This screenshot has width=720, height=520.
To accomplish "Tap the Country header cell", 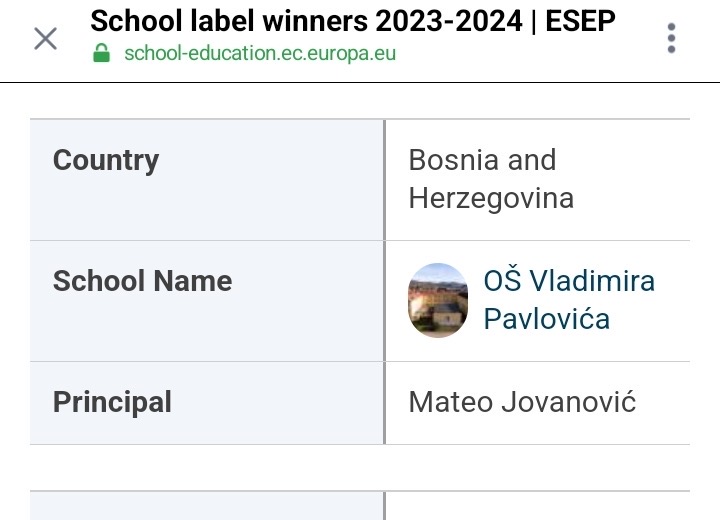I will click(x=207, y=180).
